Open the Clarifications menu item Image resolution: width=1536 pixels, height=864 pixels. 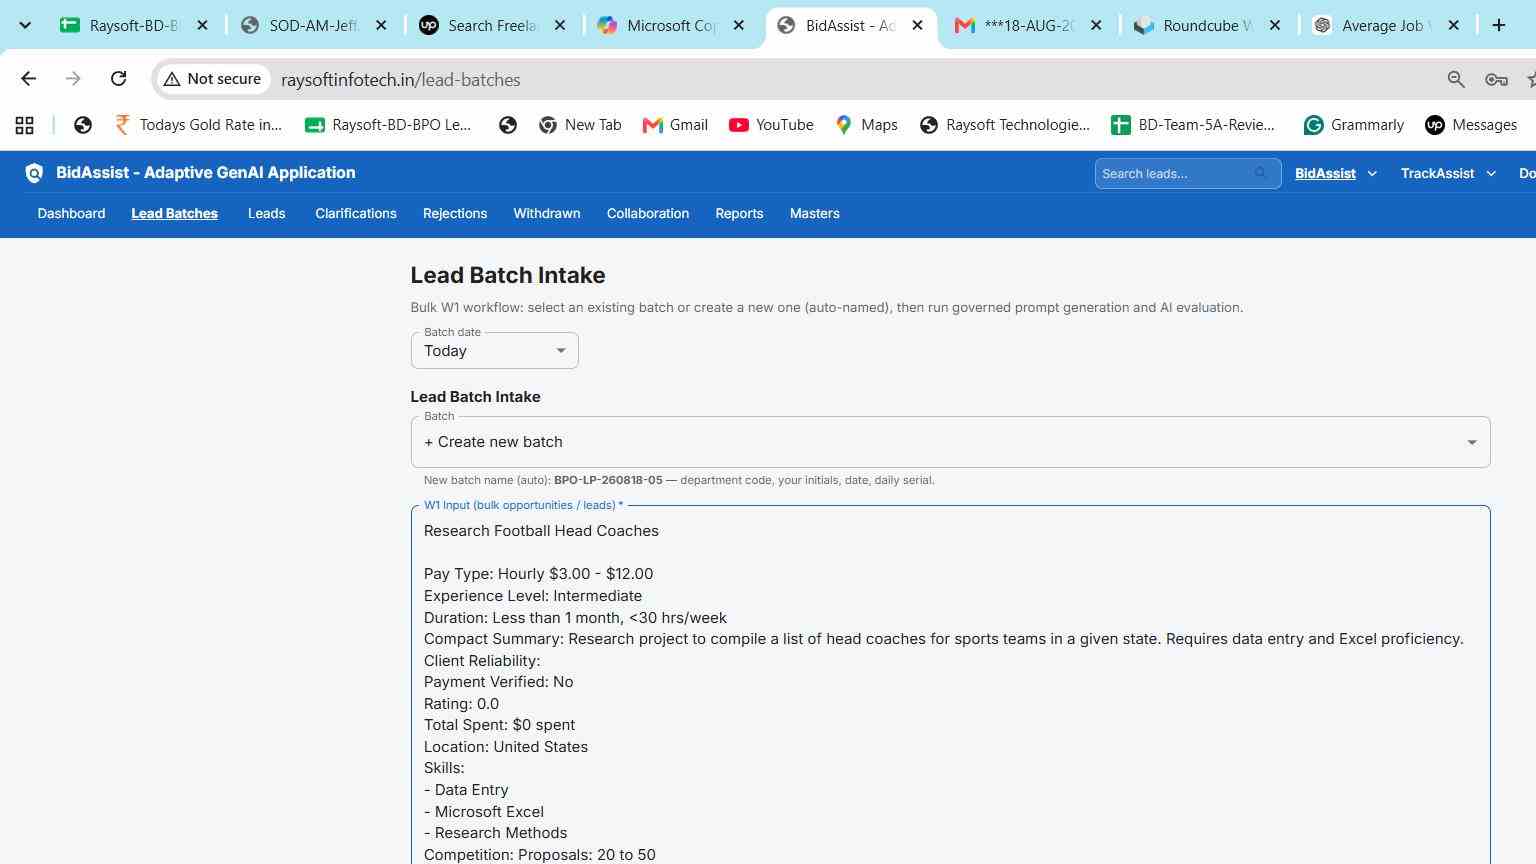(356, 213)
